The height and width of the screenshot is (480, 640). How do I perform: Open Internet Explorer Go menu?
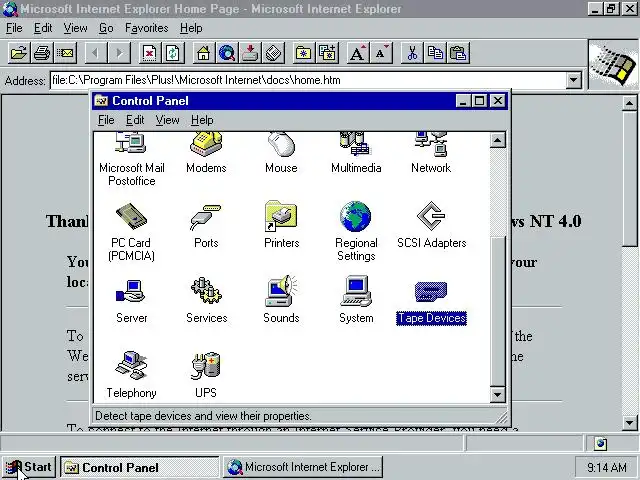point(106,28)
